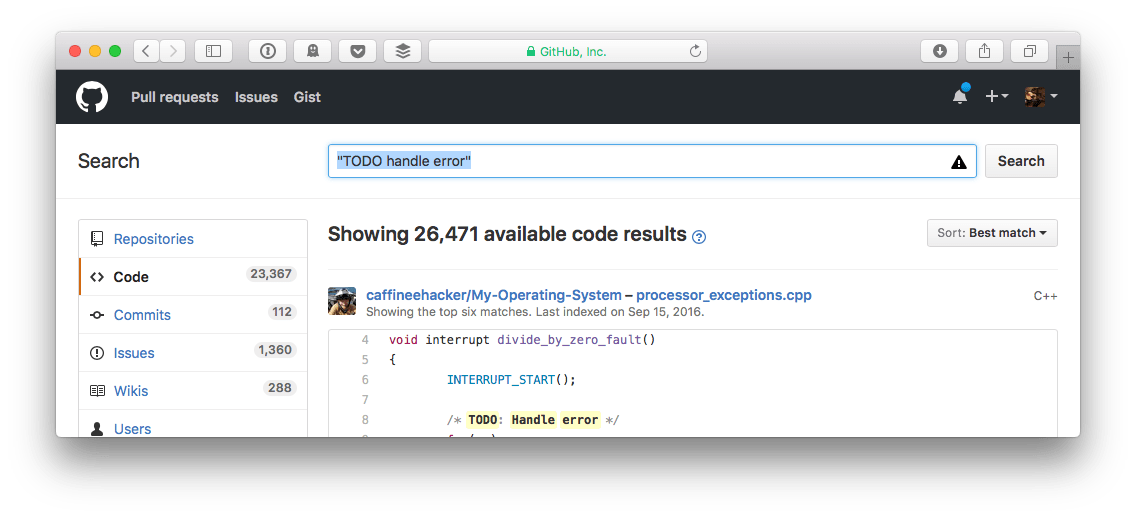Image resolution: width=1136 pixels, height=517 pixels.
Task: Click the Ghostery ghost extension icon
Action: pos(312,51)
